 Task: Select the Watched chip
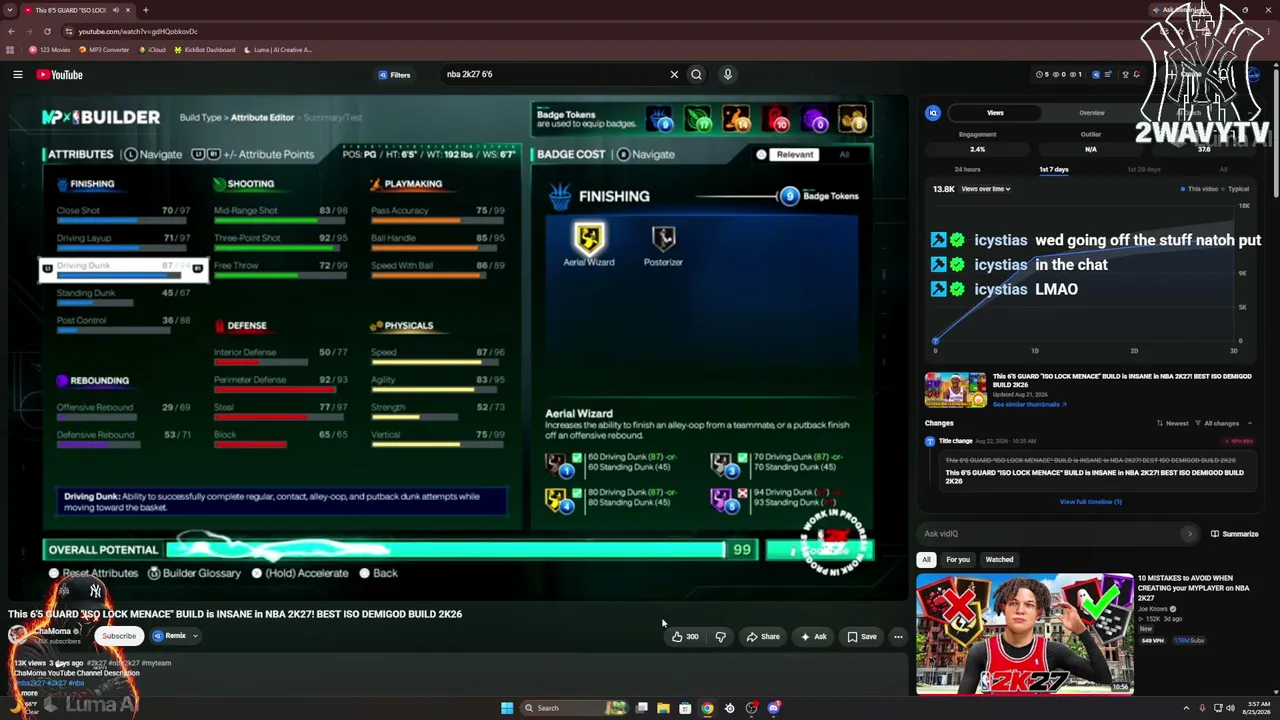click(999, 560)
